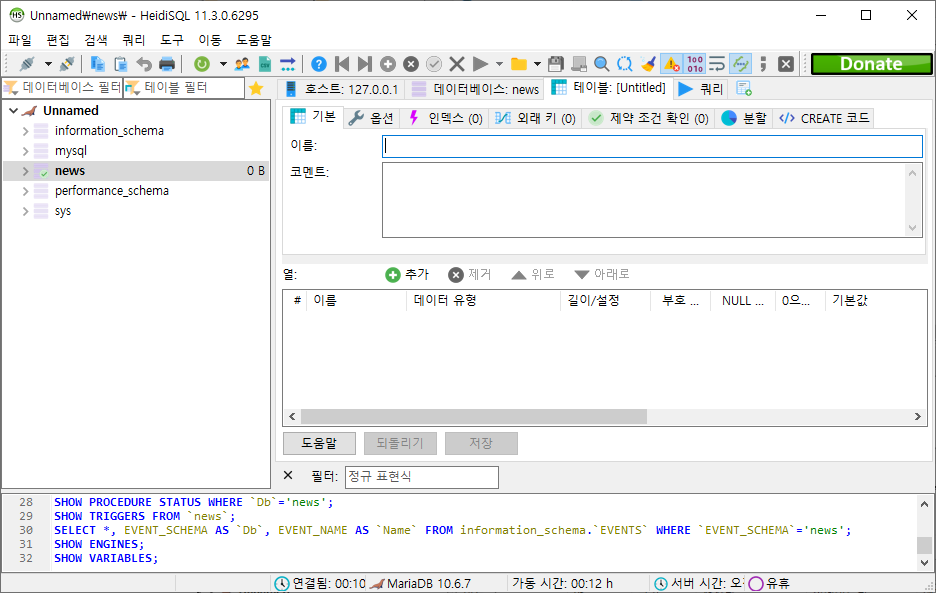Click the disconnect plug icon

(67, 64)
